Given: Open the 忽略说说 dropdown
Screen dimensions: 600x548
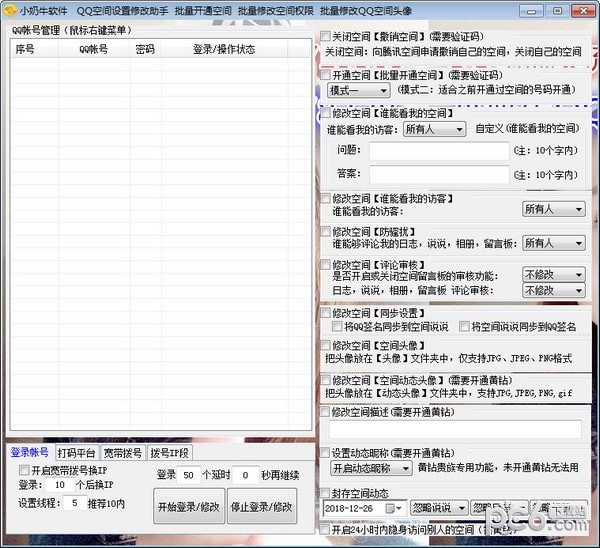Looking at the screenshot, I should 439,508.
